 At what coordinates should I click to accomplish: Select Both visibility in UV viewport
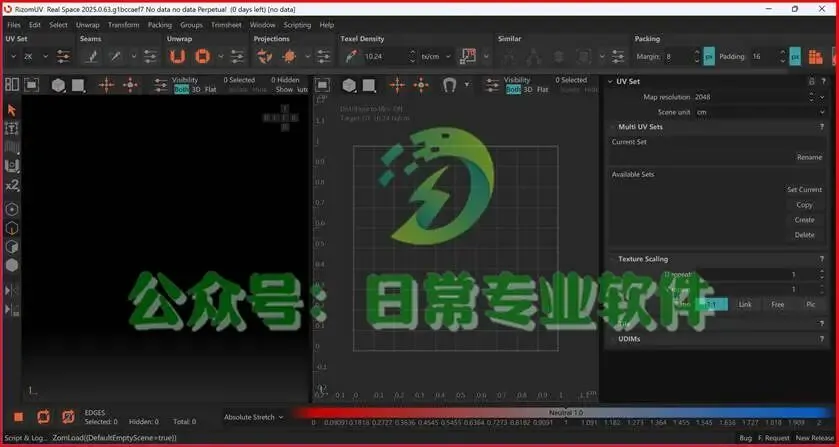point(514,89)
